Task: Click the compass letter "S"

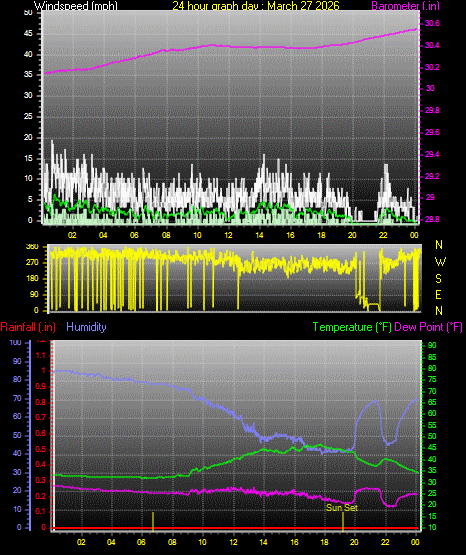Action: pos(438,279)
